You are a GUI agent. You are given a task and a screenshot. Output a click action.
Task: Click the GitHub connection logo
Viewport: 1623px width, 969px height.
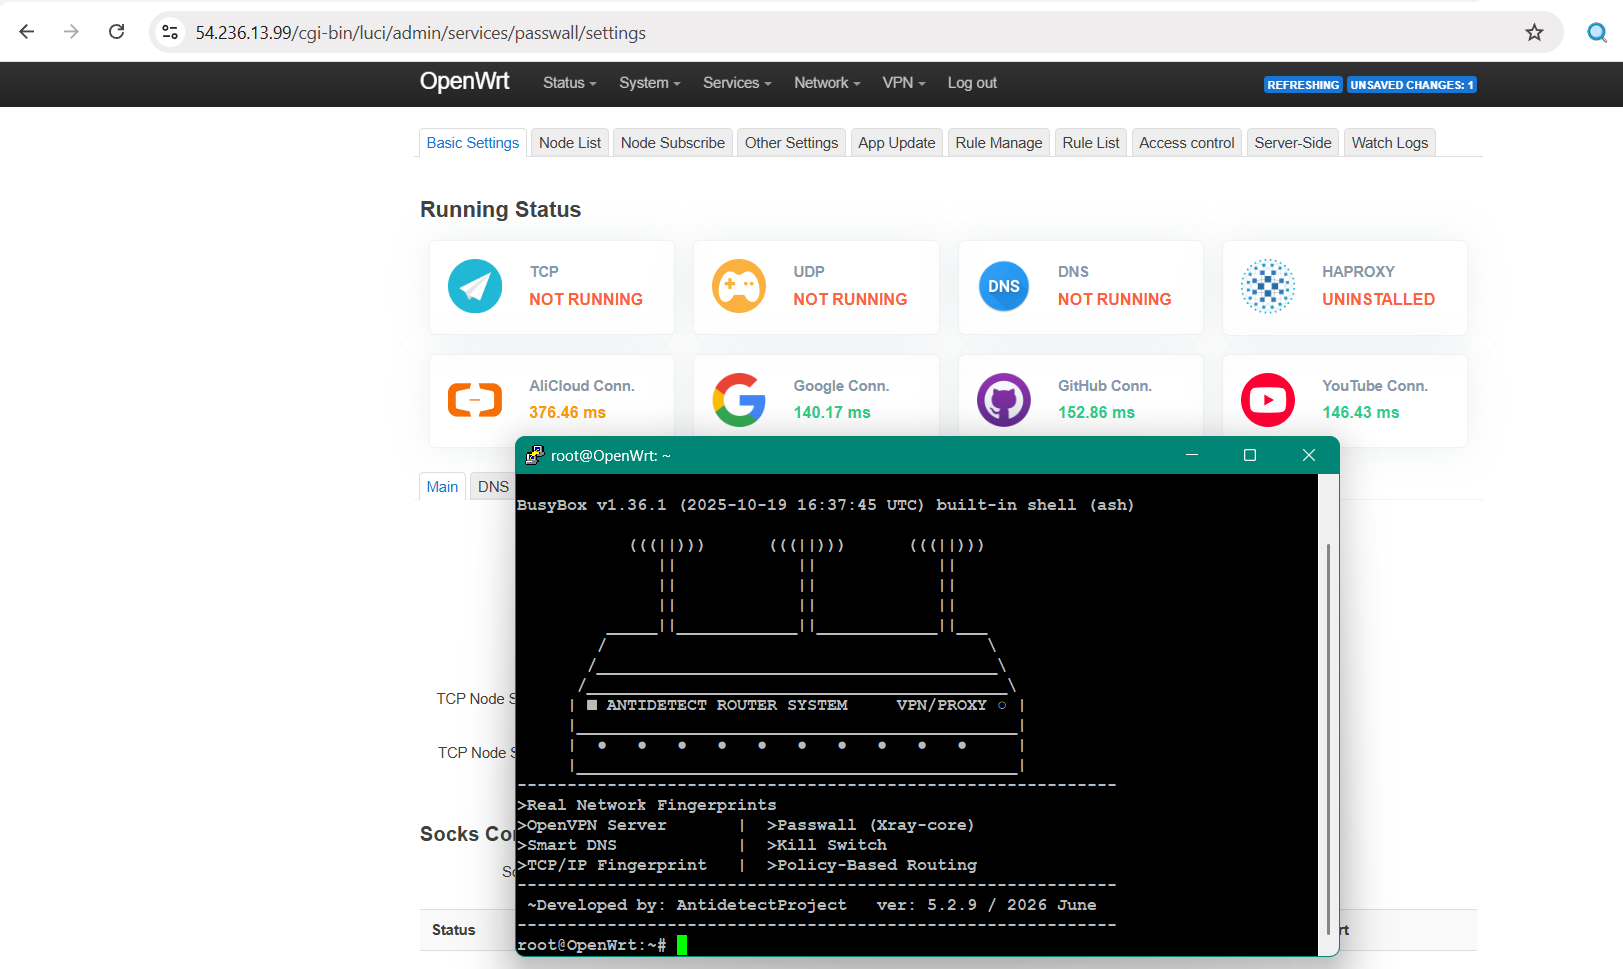pyautogui.click(x=1004, y=400)
